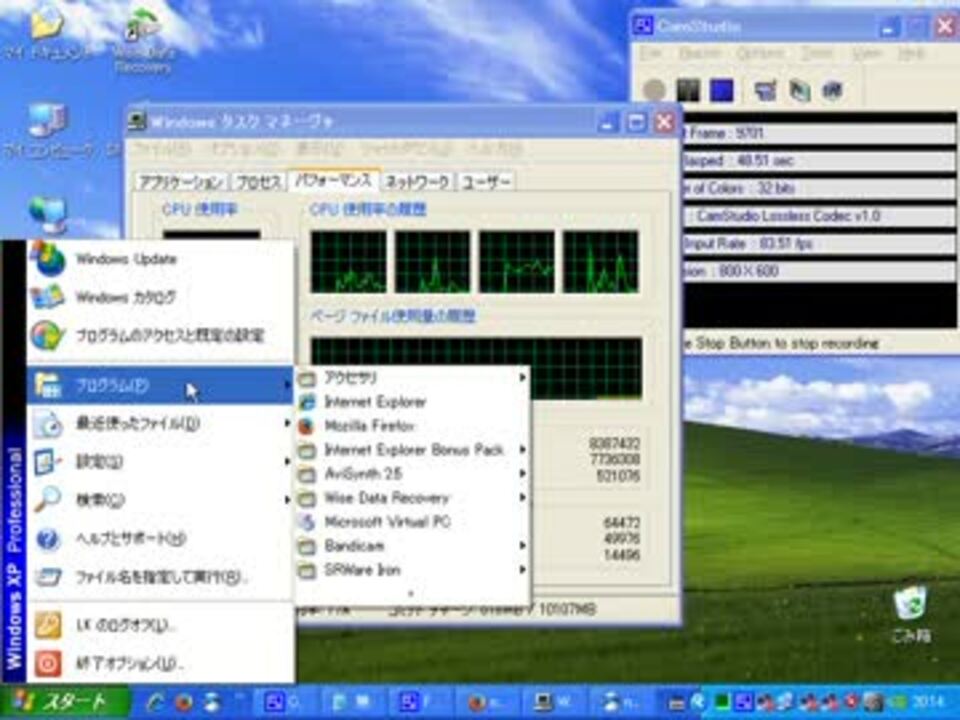Open ヘルプ(H) menu in Task Manager

[495, 149]
